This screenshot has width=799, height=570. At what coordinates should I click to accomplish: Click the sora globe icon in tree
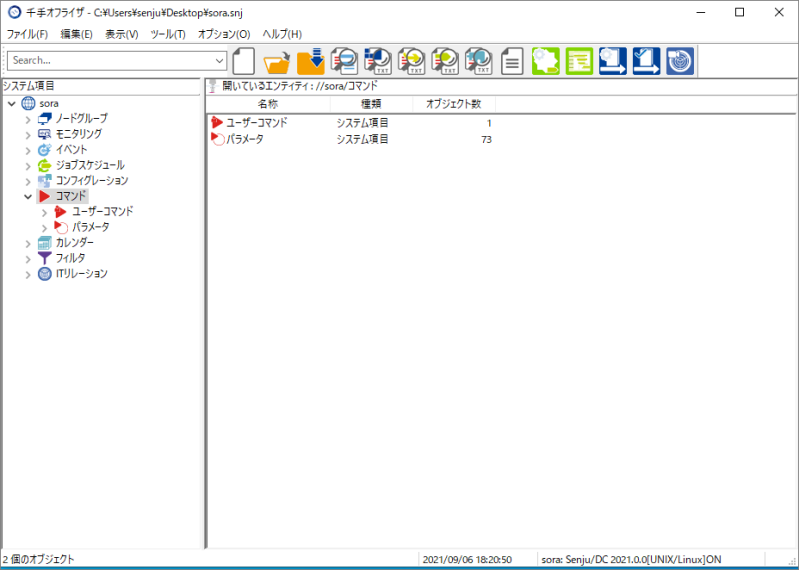coord(29,103)
